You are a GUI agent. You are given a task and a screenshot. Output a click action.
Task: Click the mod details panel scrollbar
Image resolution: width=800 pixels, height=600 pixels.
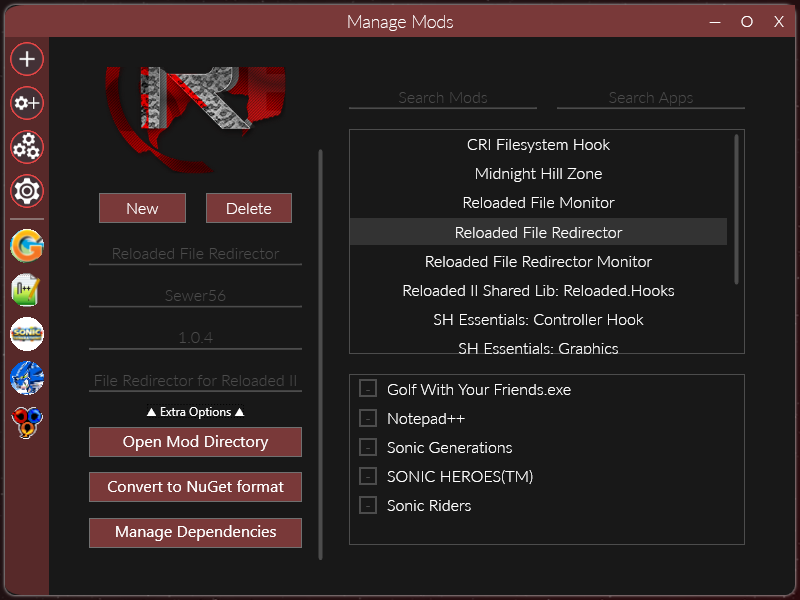tap(320, 355)
